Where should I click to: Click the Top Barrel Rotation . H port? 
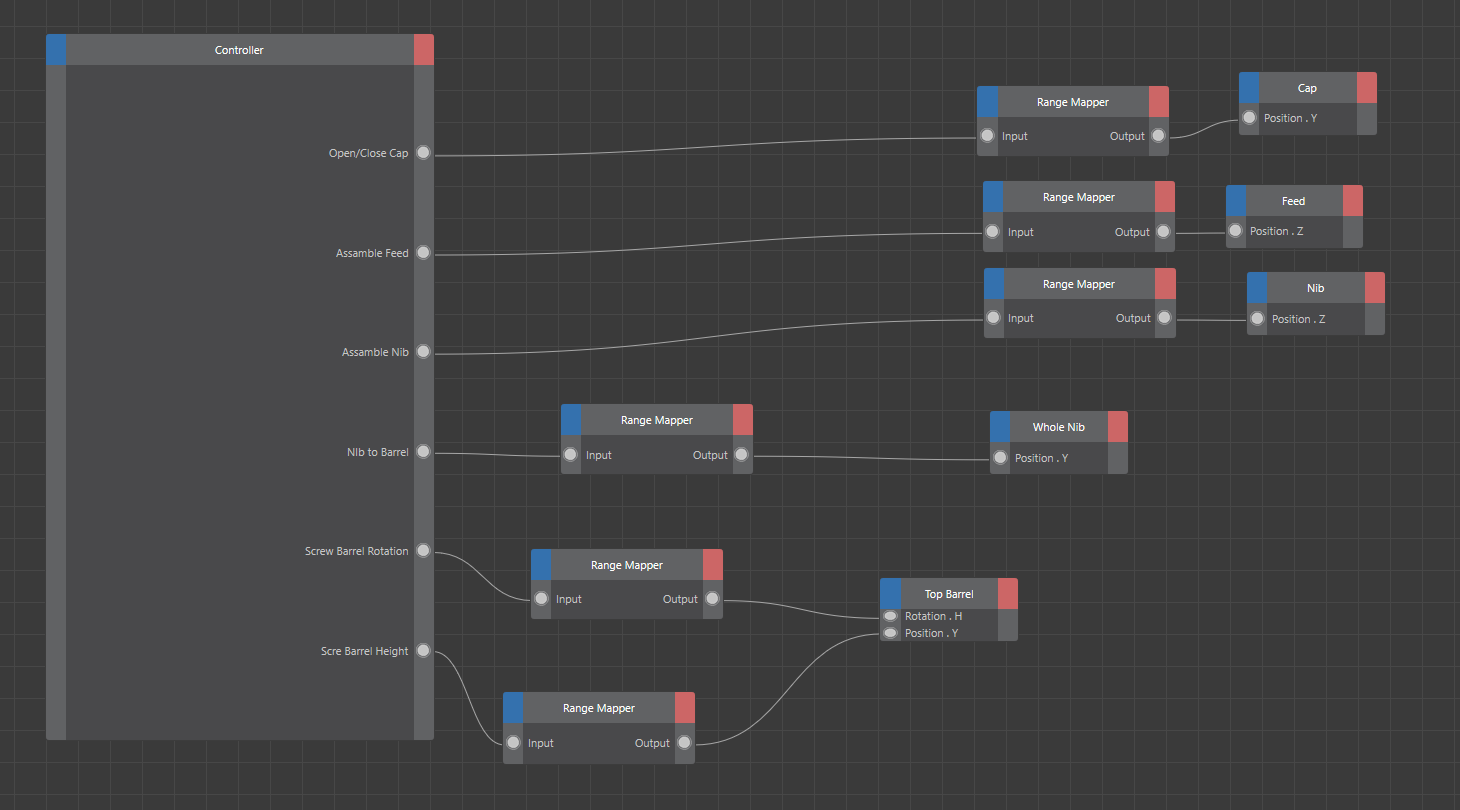click(890, 616)
